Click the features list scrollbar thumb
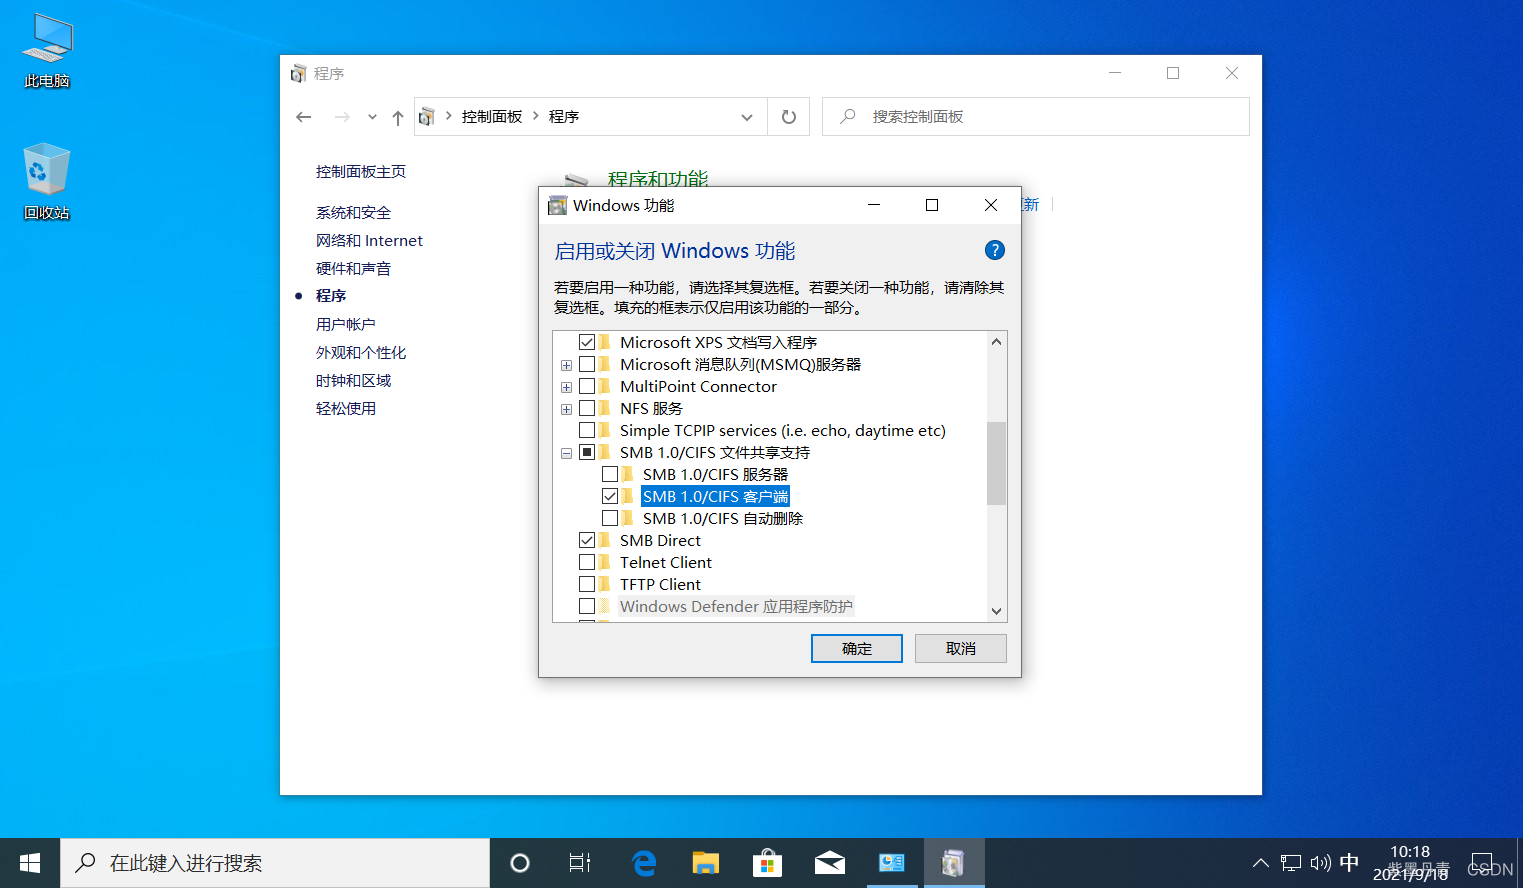 tap(996, 463)
